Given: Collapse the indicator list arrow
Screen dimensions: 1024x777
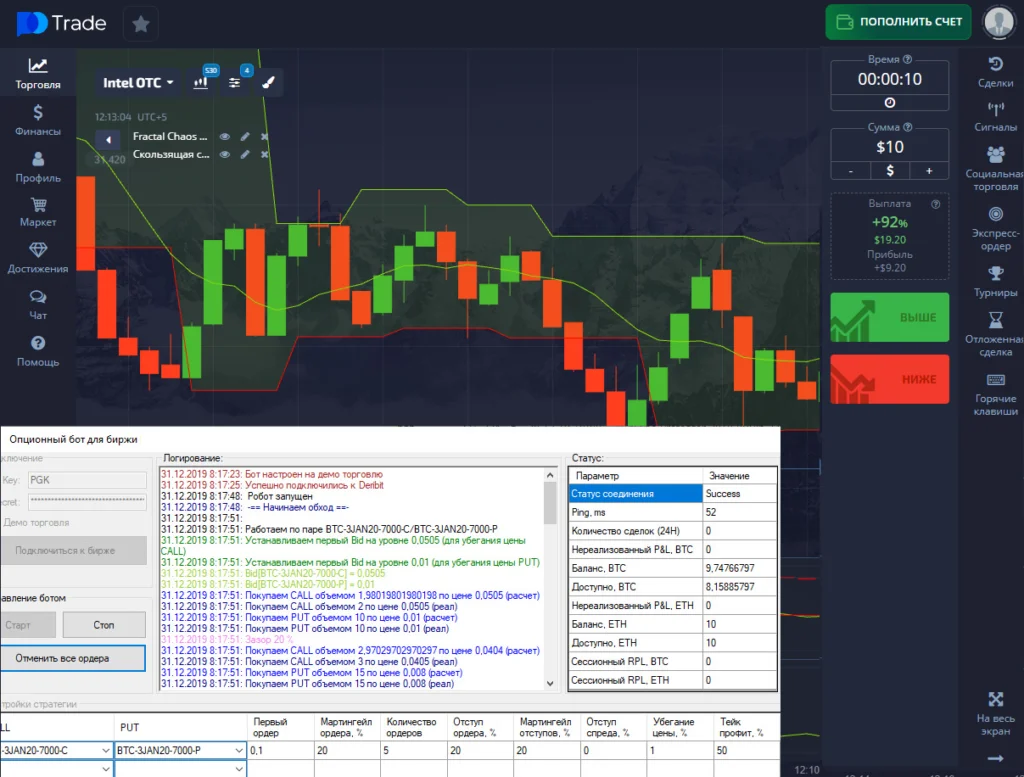Looking at the screenshot, I should (x=107, y=139).
